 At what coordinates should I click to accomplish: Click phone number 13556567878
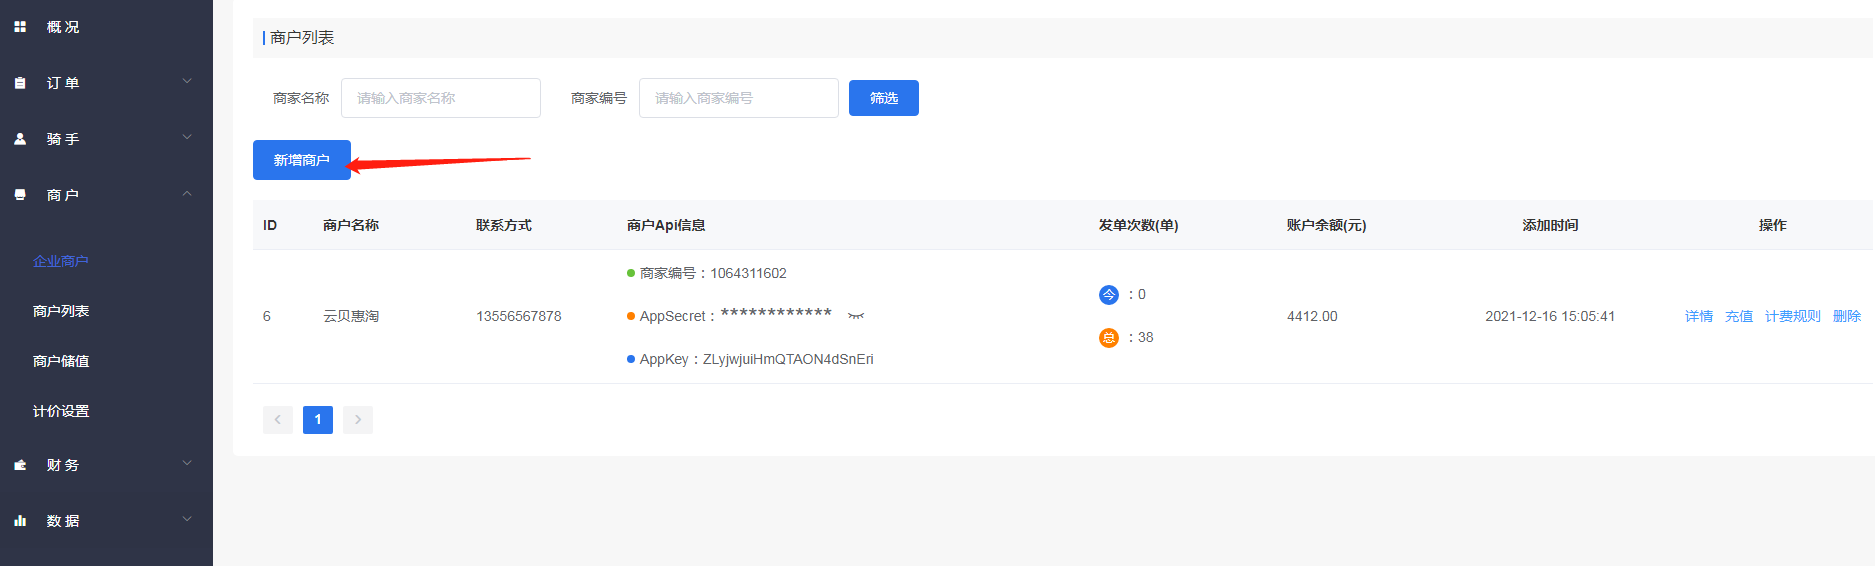pyautogui.click(x=519, y=316)
